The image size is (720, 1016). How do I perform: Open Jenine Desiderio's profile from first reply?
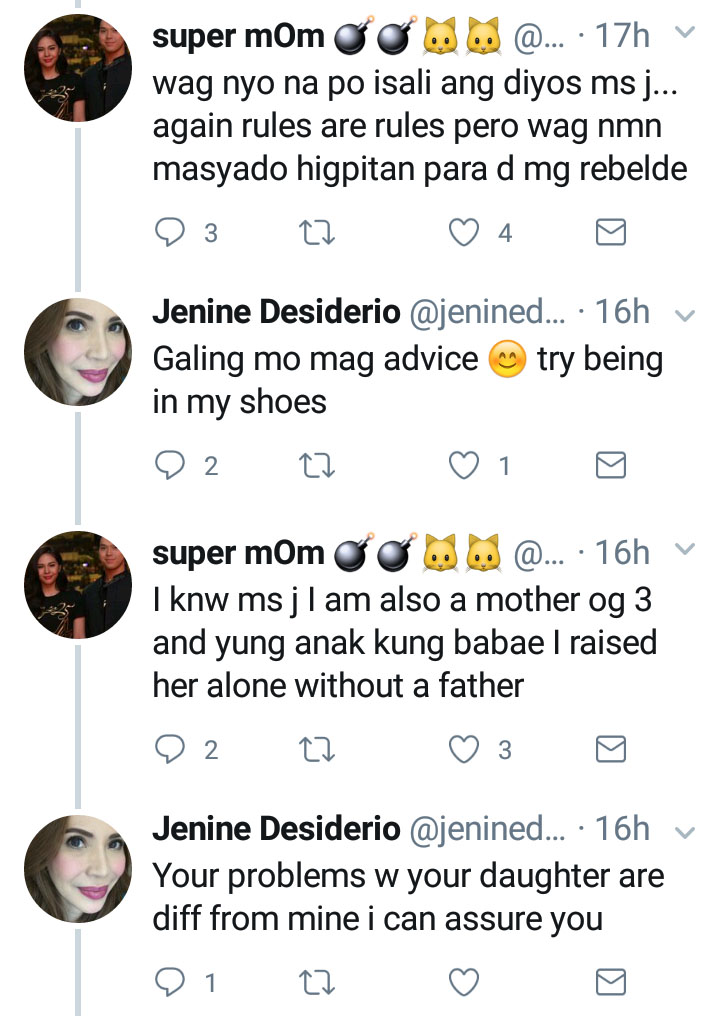tap(276, 312)
